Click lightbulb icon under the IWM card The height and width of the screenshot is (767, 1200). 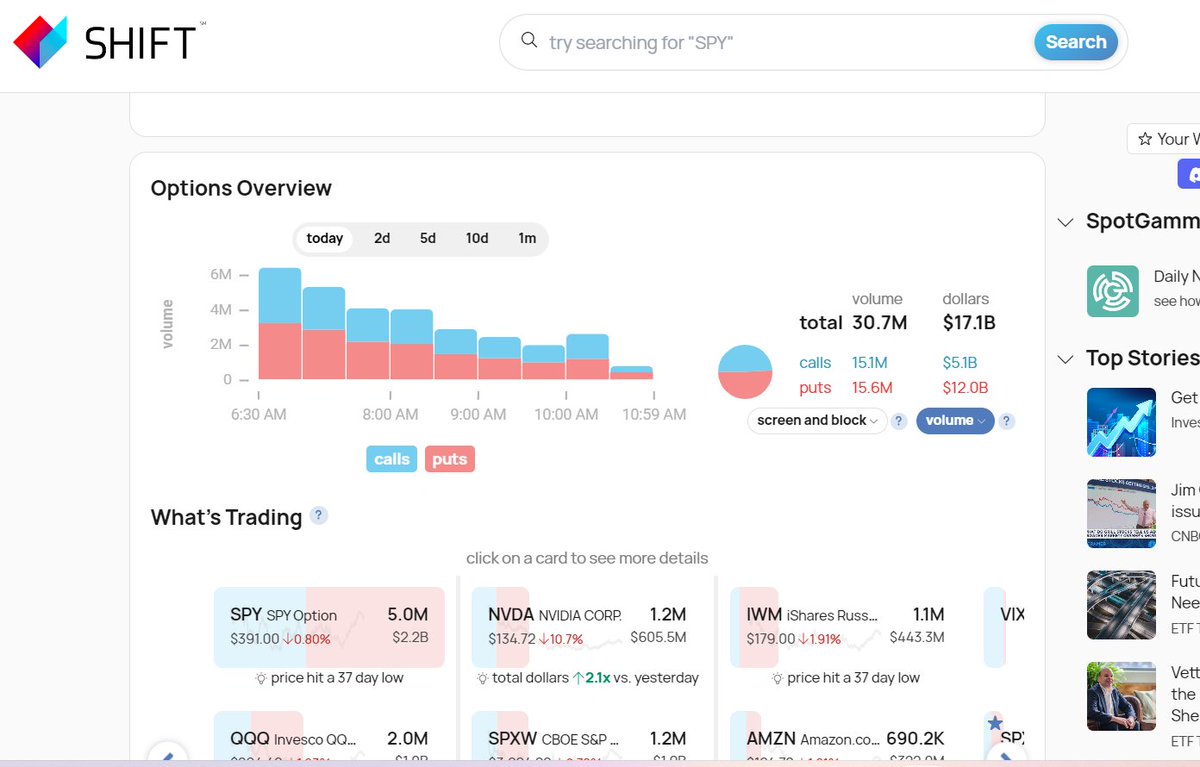(x=778, y=678)
